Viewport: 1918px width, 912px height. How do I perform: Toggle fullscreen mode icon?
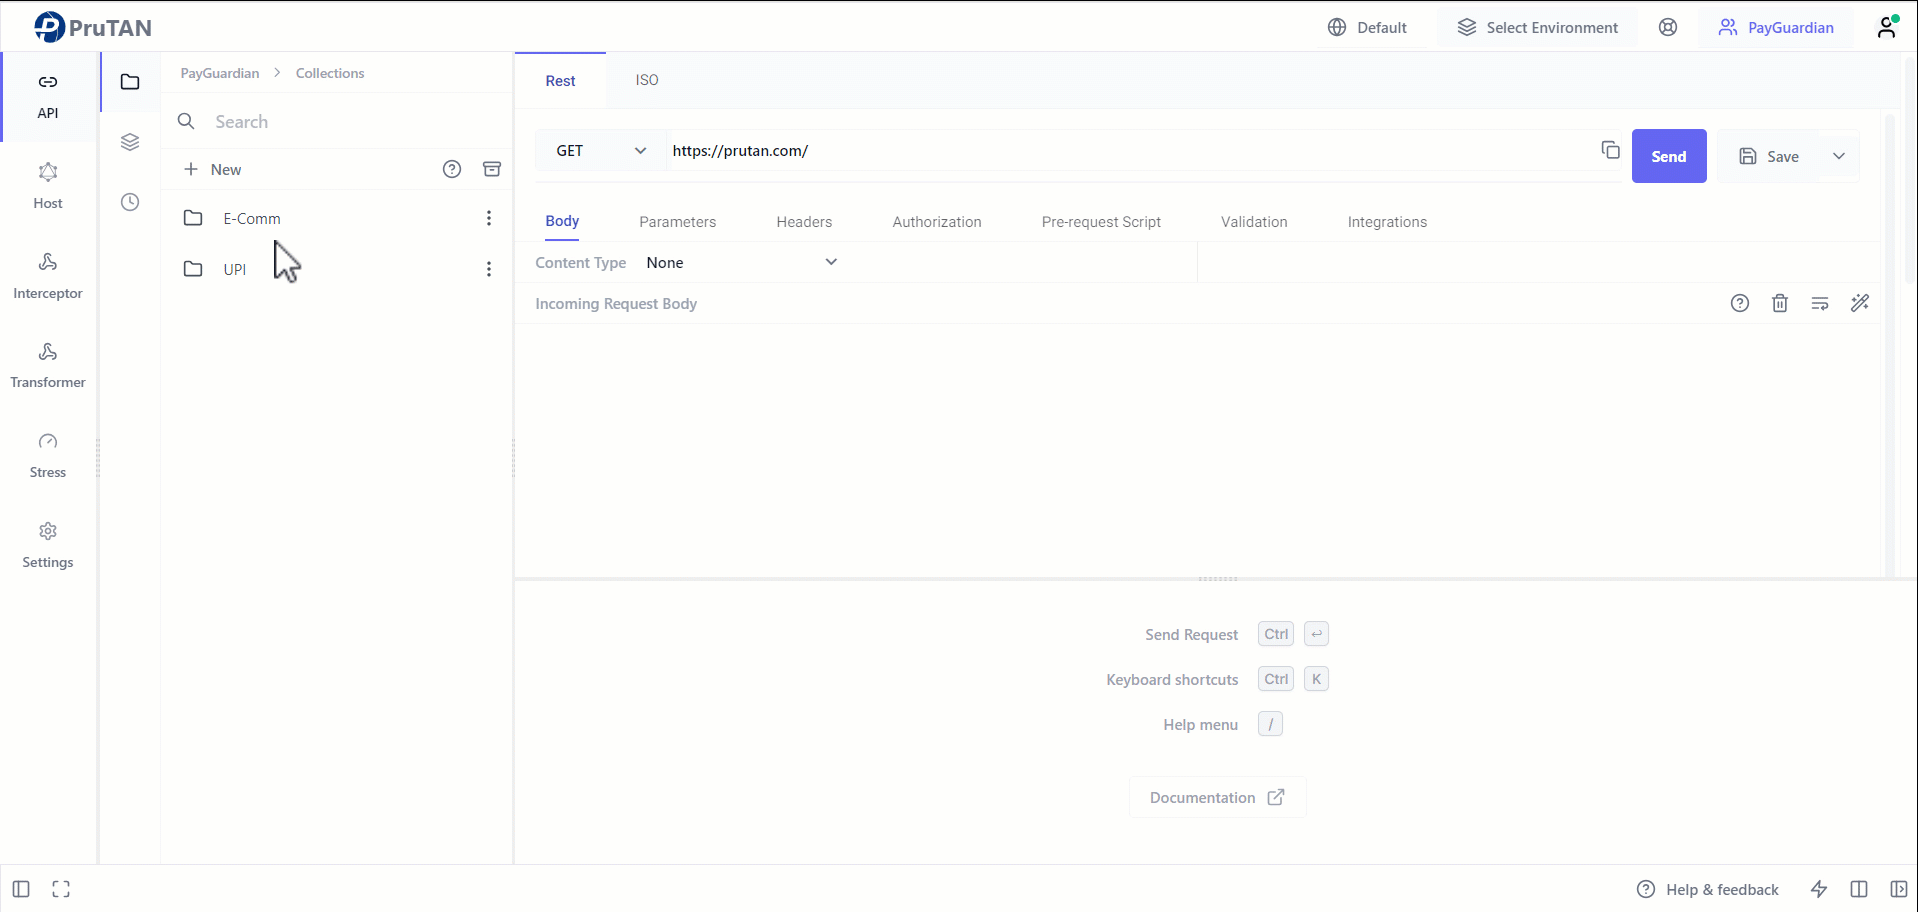pos(61,889)
